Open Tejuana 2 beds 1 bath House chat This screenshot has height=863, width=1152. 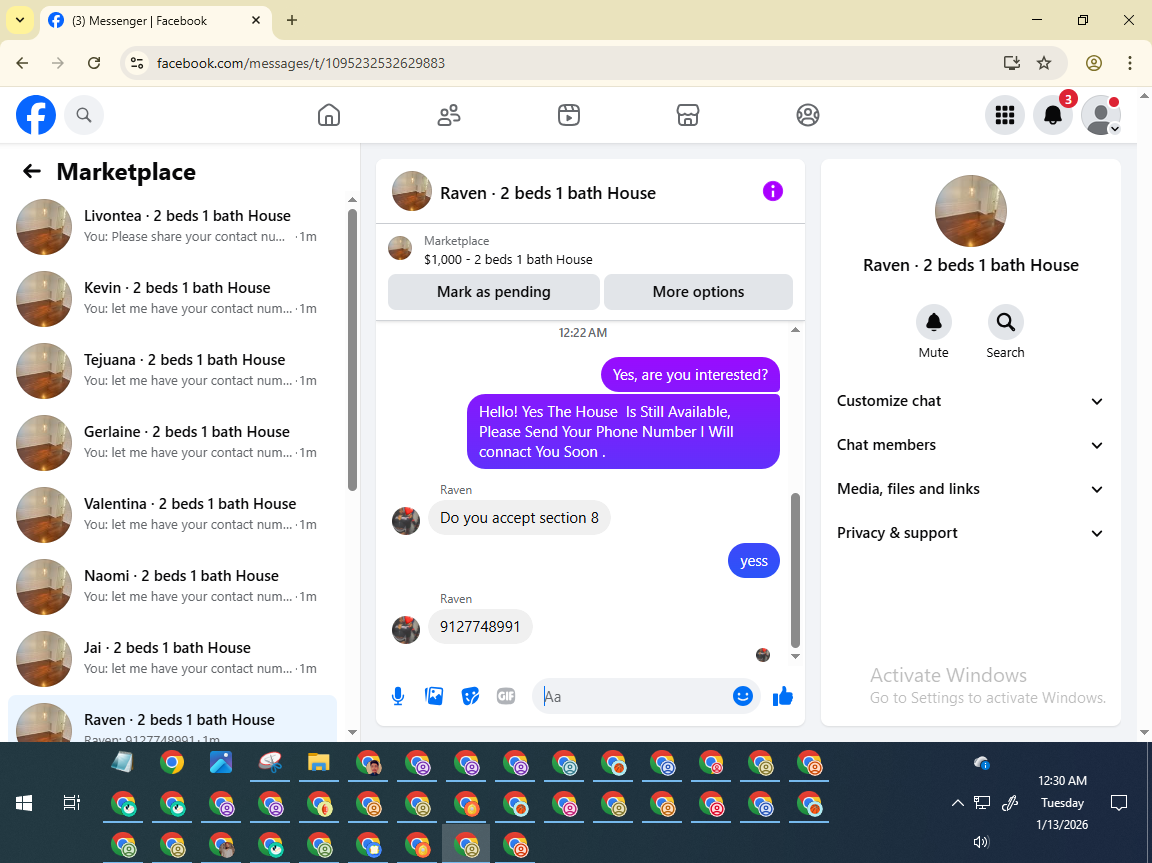173,370
